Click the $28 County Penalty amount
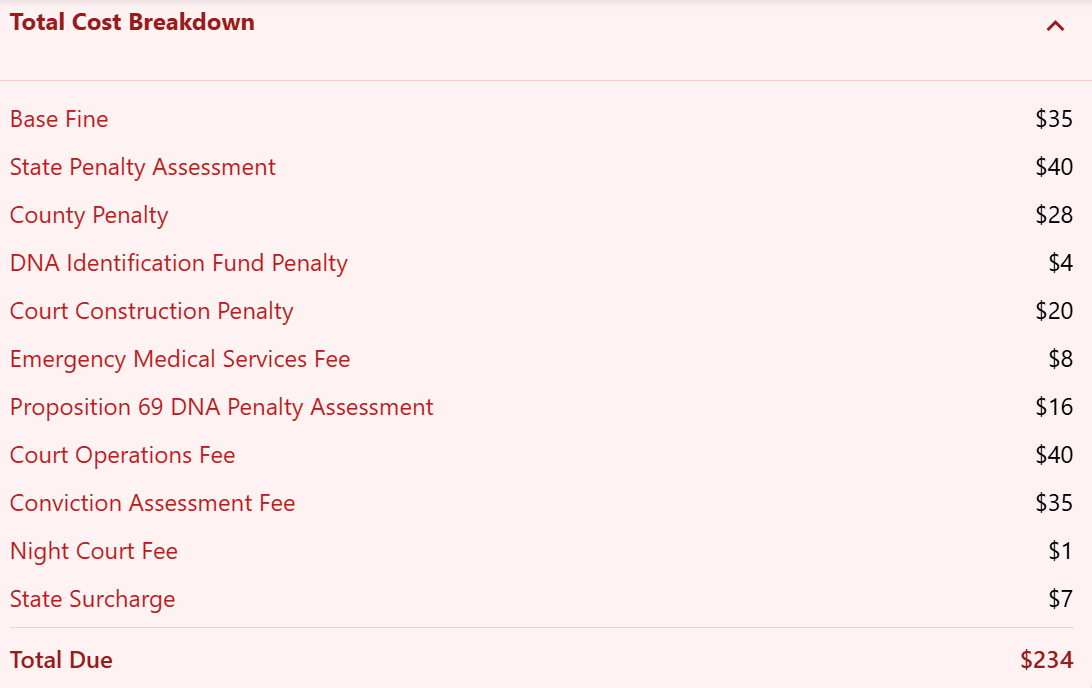Screen dimensions: 1092x688 [1054, 215]
